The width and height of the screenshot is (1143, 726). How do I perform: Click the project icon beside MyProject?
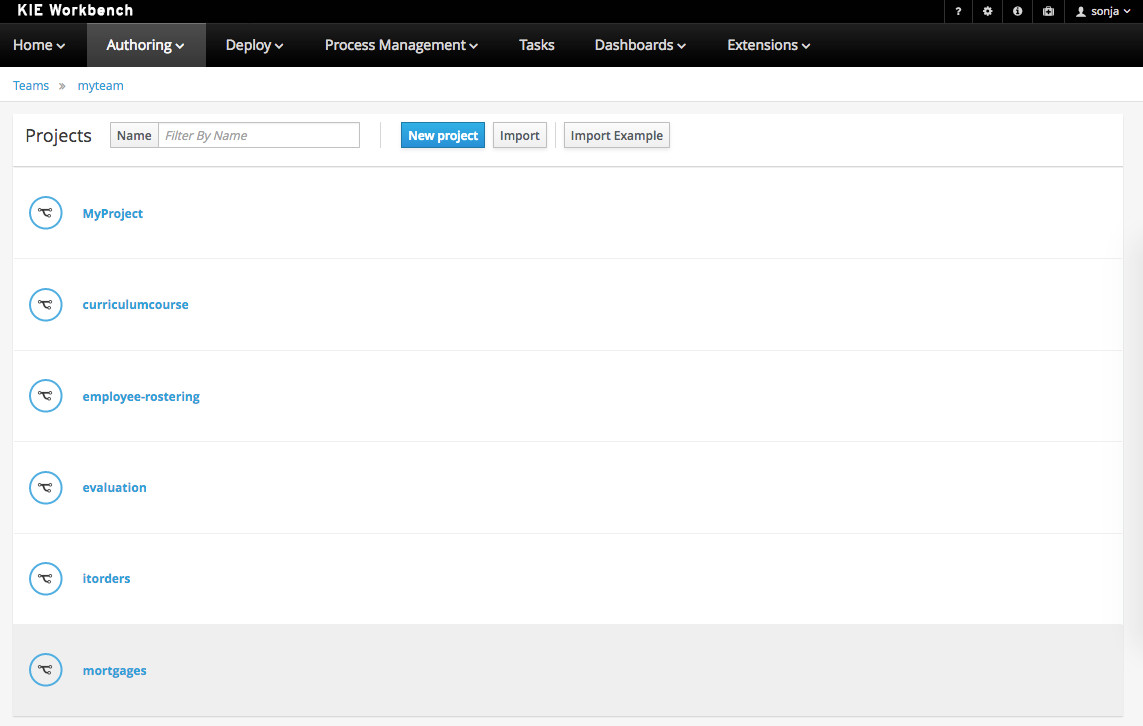pos(46,213)
